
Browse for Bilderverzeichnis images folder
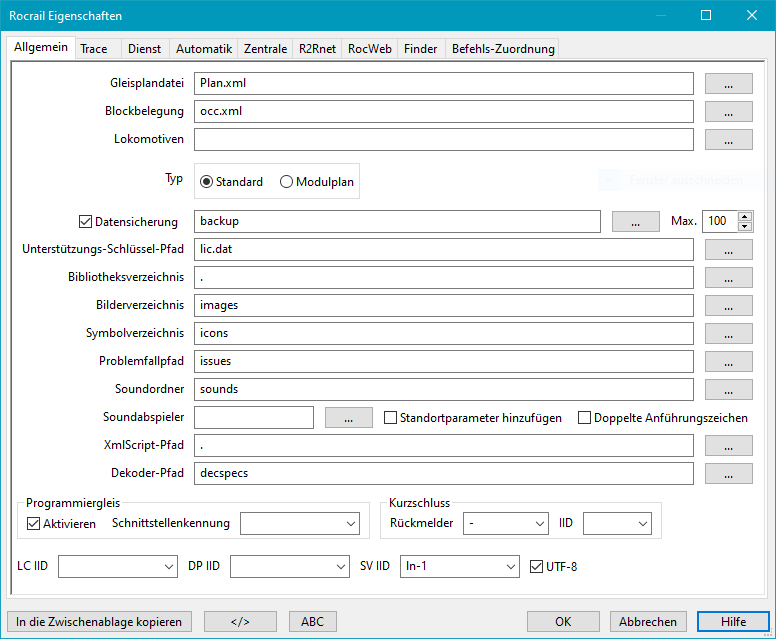728,305
